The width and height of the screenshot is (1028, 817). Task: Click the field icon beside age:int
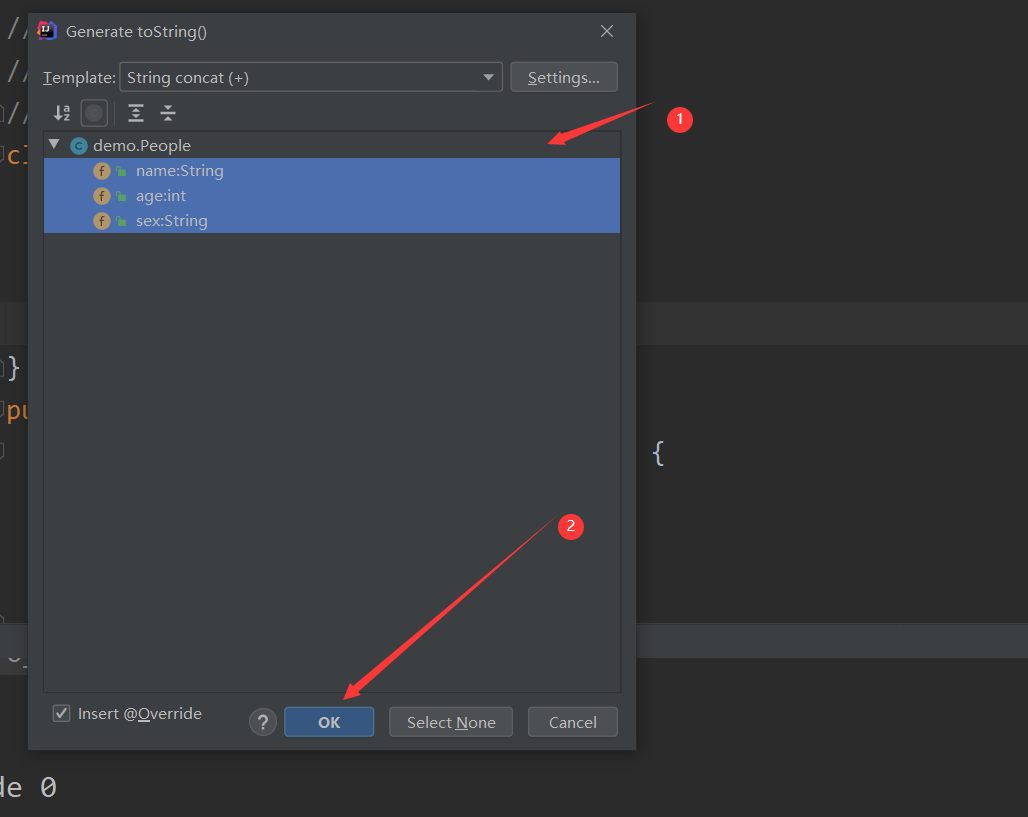point(102,196)
